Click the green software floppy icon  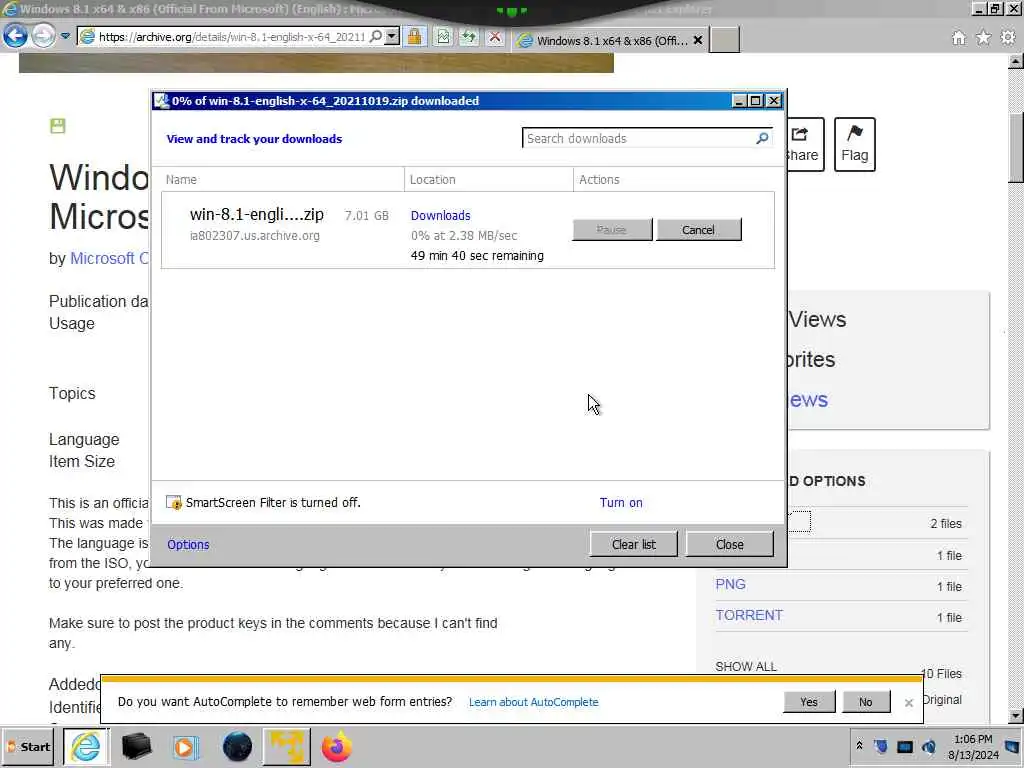pyautogui.click(x=57, y=126)
